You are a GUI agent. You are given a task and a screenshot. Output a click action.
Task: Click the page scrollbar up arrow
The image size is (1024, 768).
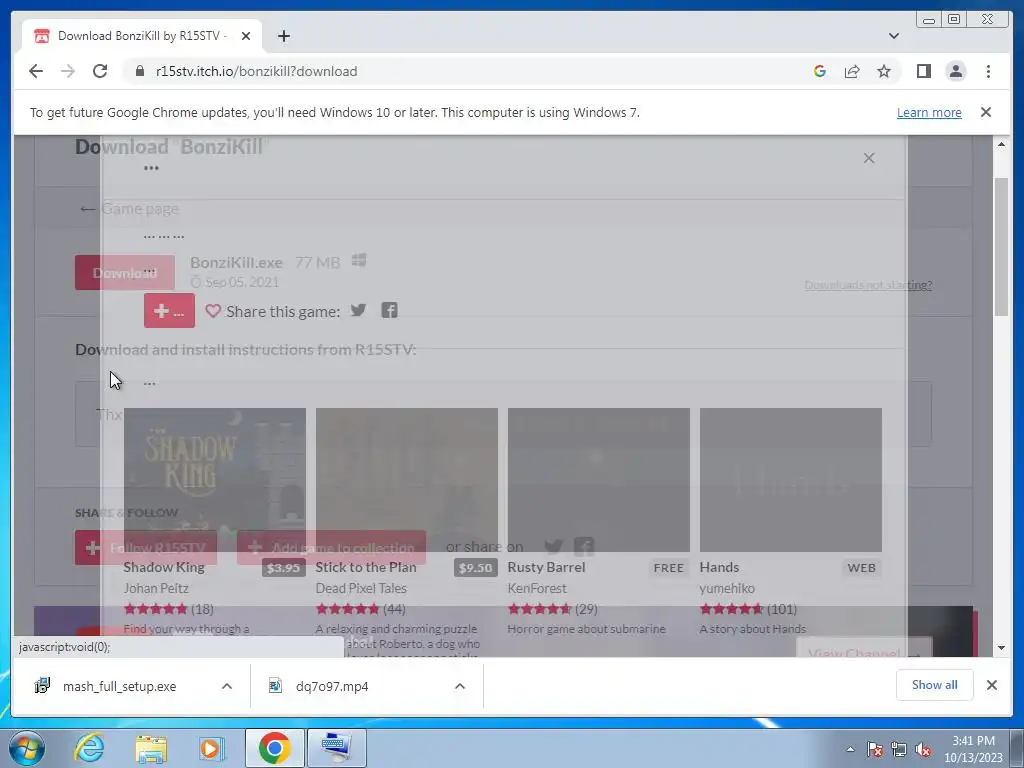(1001, 144)
